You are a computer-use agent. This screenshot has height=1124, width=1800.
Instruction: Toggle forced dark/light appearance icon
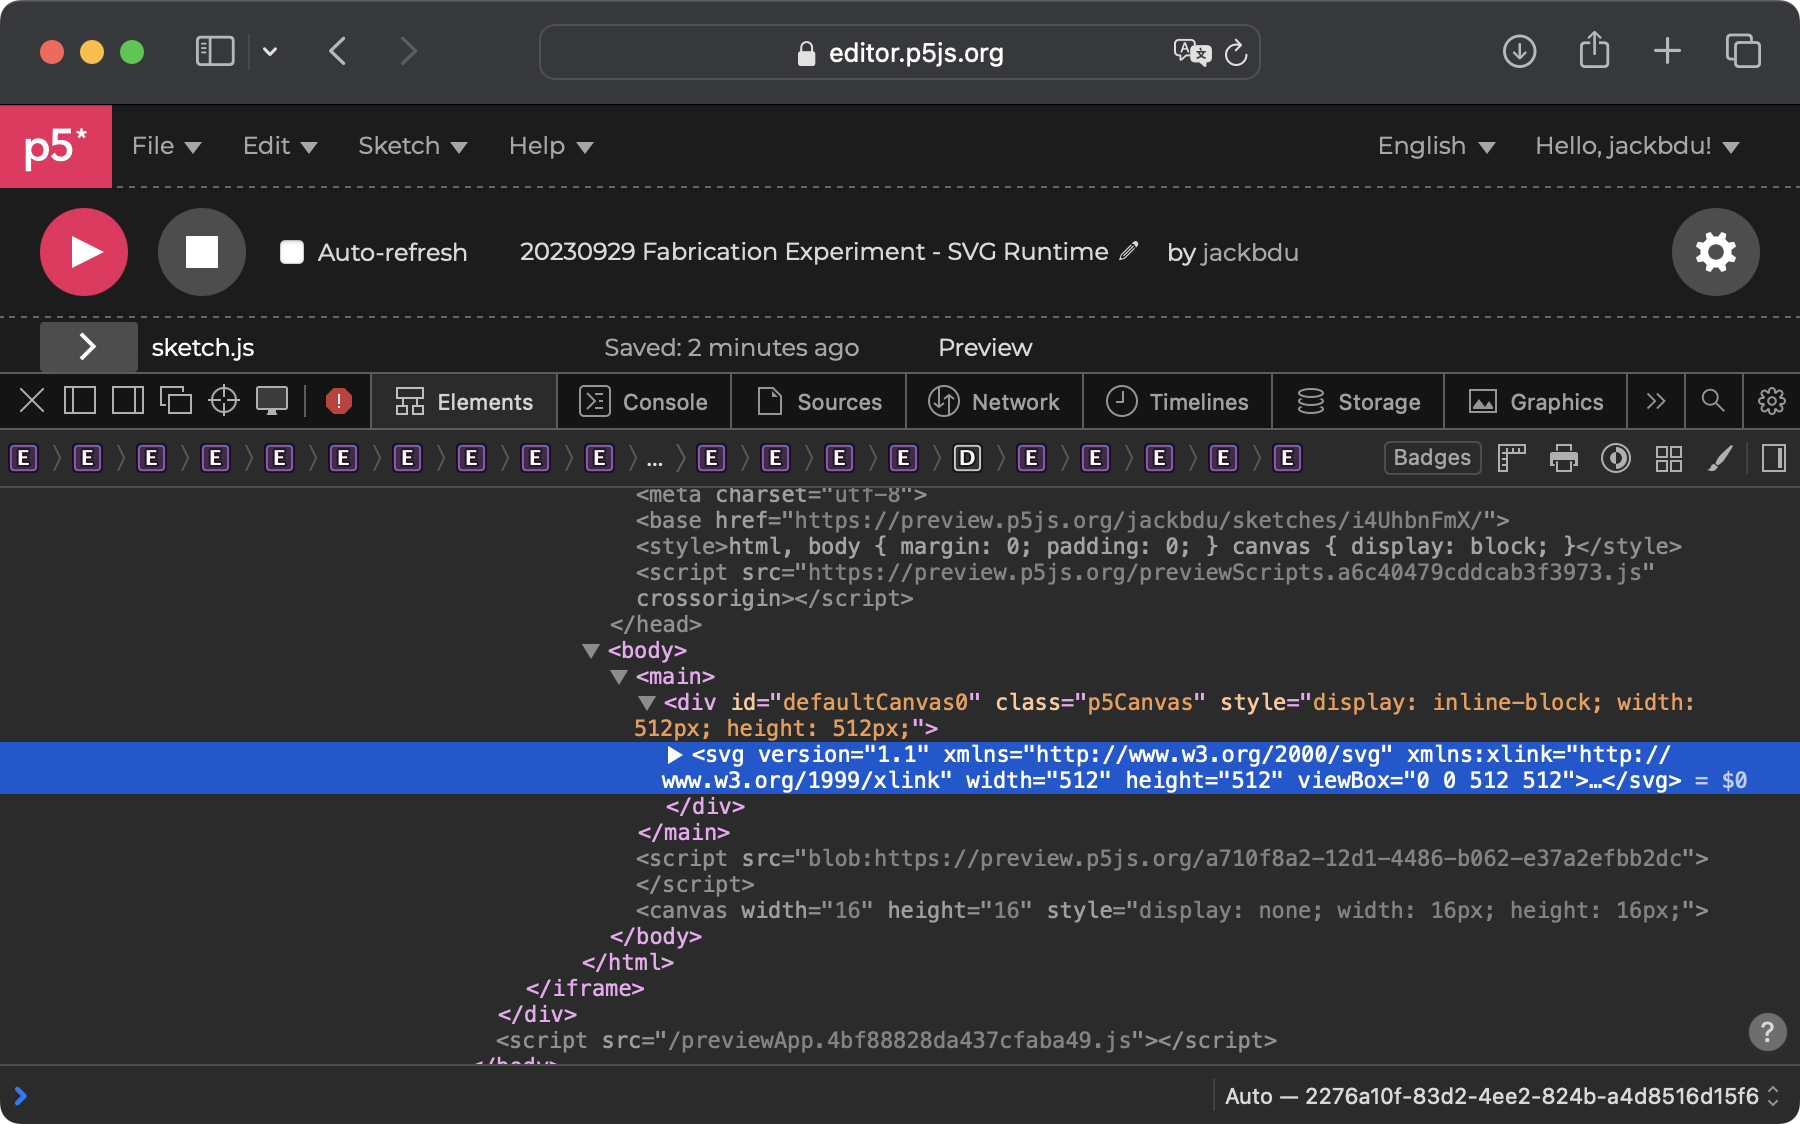pyautogui.click(x=1616, y=458)
